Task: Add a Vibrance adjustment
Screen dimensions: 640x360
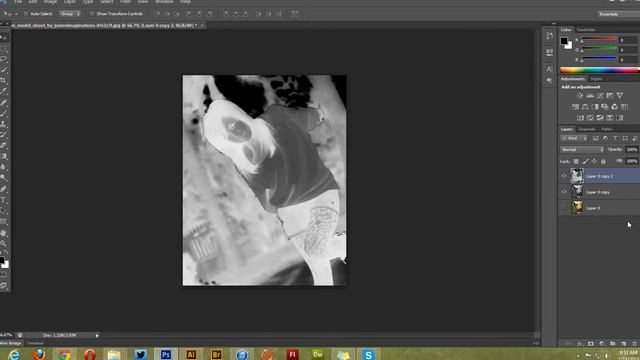Action: tap(620, 96)
